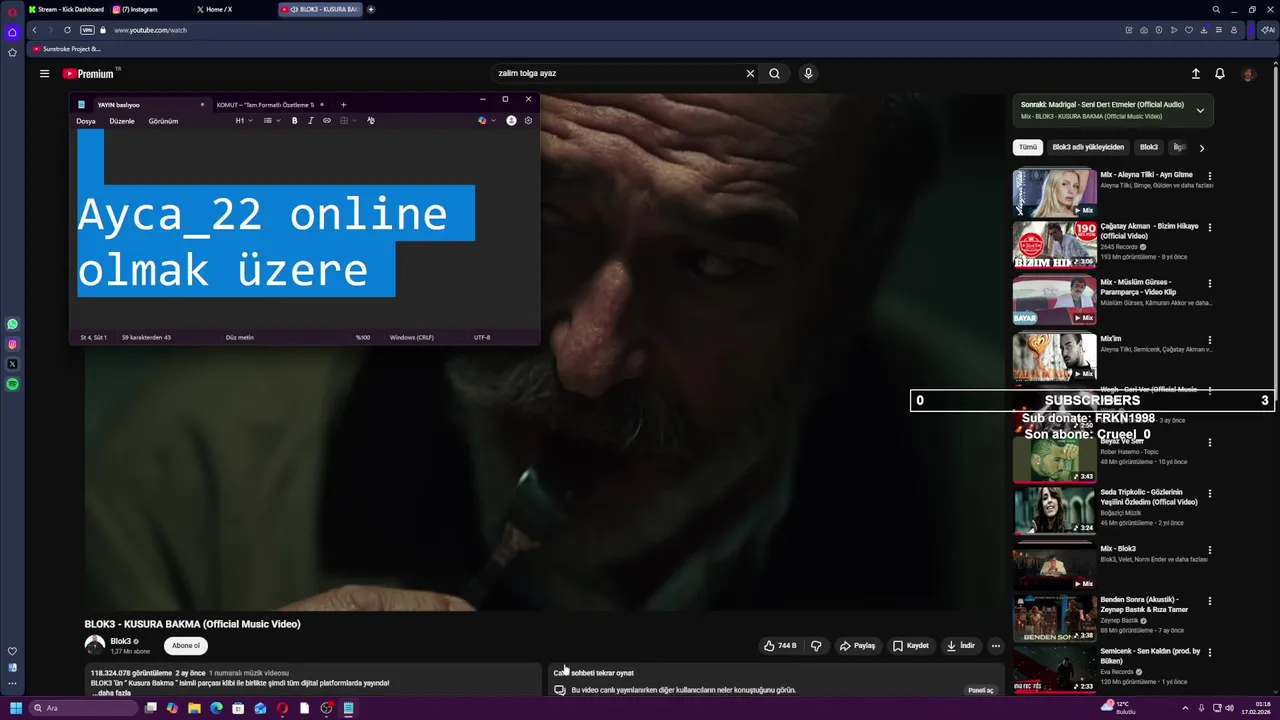Viewport: 1280px width, 720px height.
Task: Open the Notepad H1 heading dropdown
Action: pos(244,121)
